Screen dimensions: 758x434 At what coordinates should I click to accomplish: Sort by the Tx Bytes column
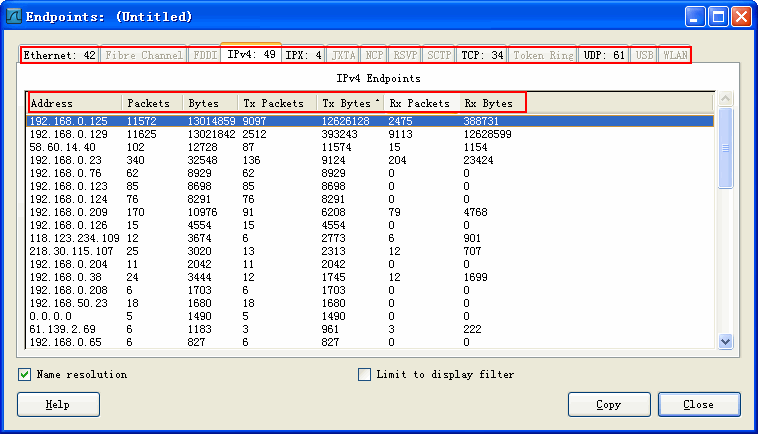[350, 103]
